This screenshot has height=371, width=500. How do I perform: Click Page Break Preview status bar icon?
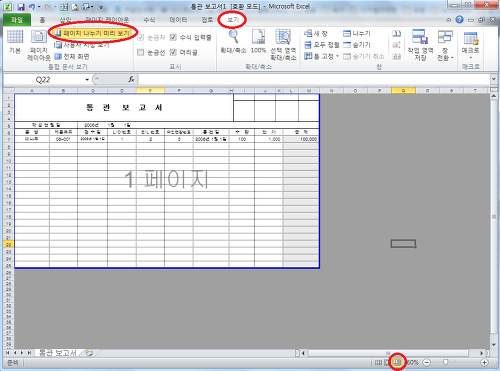[397, 362]
